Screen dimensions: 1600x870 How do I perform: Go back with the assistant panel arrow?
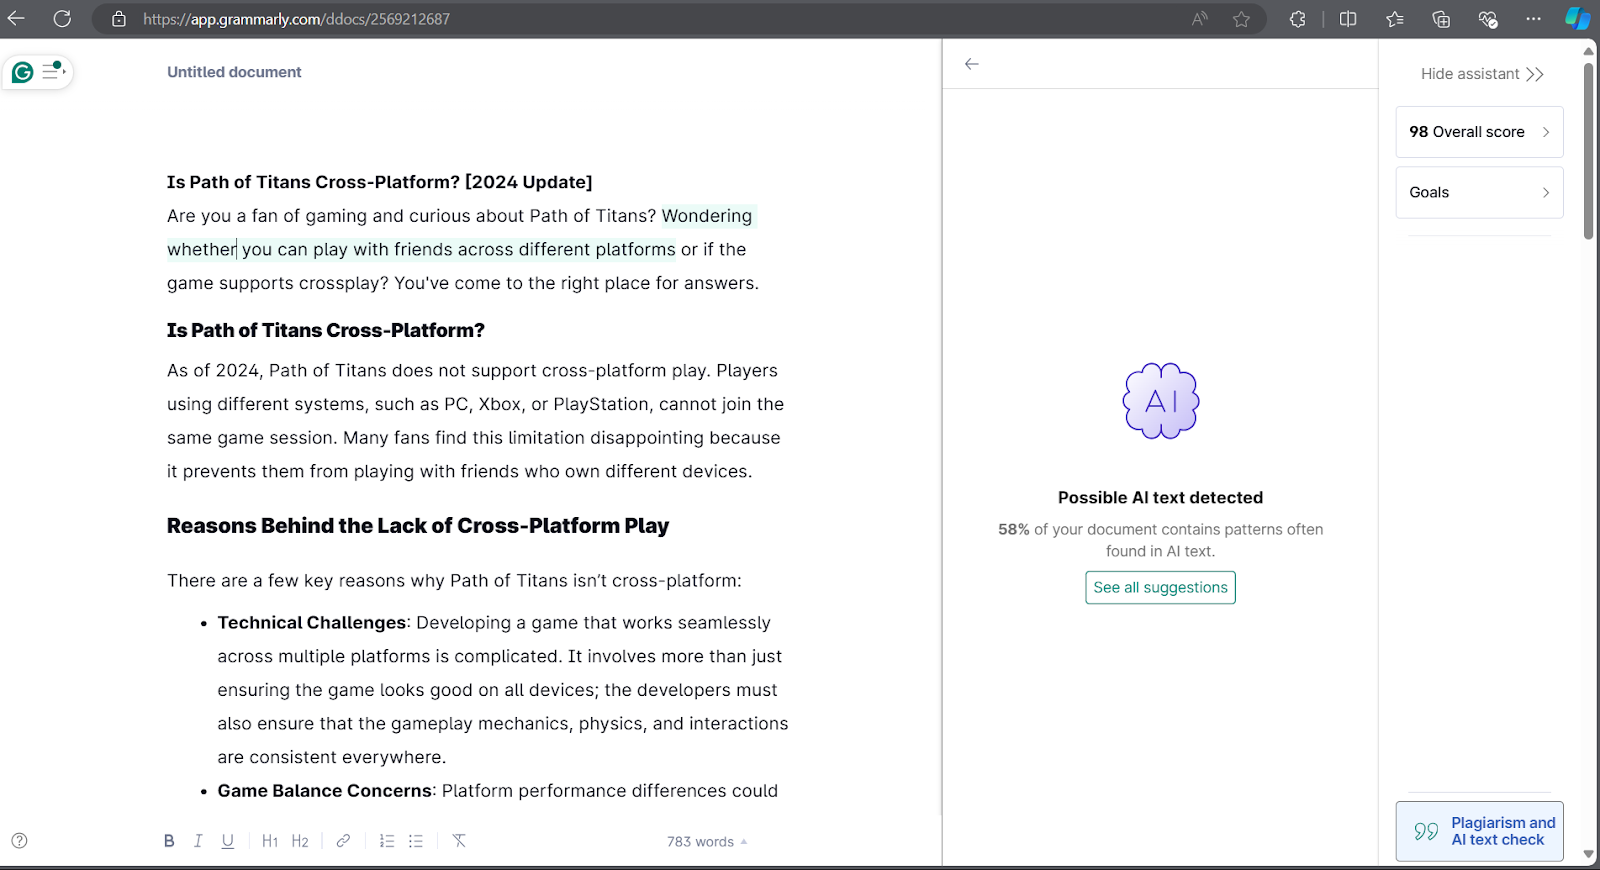[971, 64]
